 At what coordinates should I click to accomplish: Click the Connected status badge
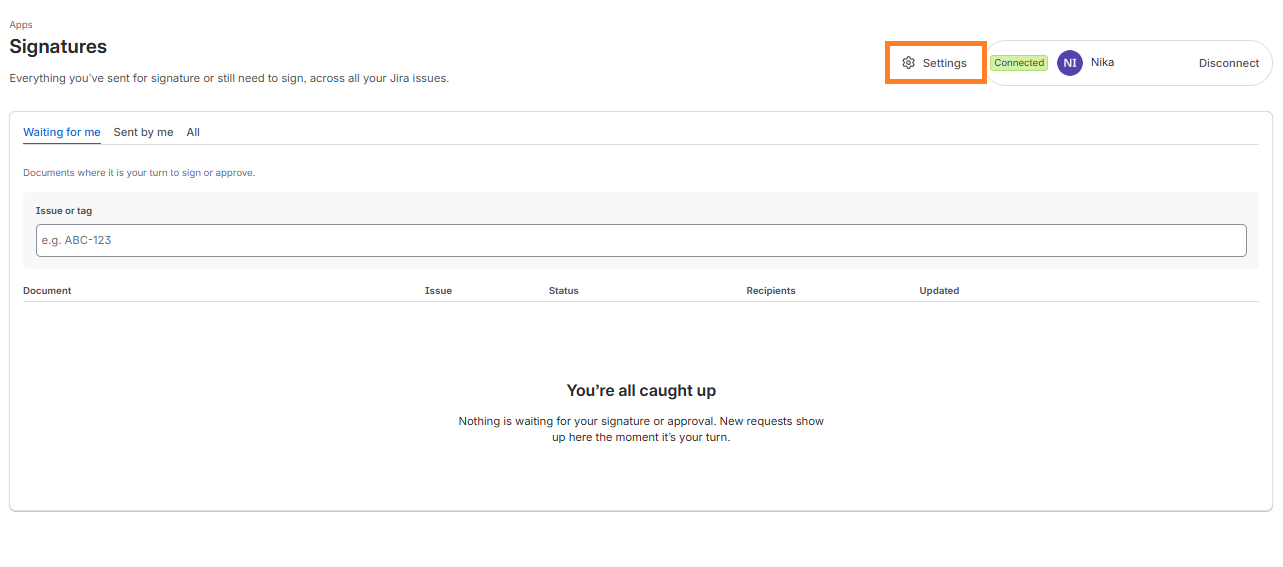1019,63
